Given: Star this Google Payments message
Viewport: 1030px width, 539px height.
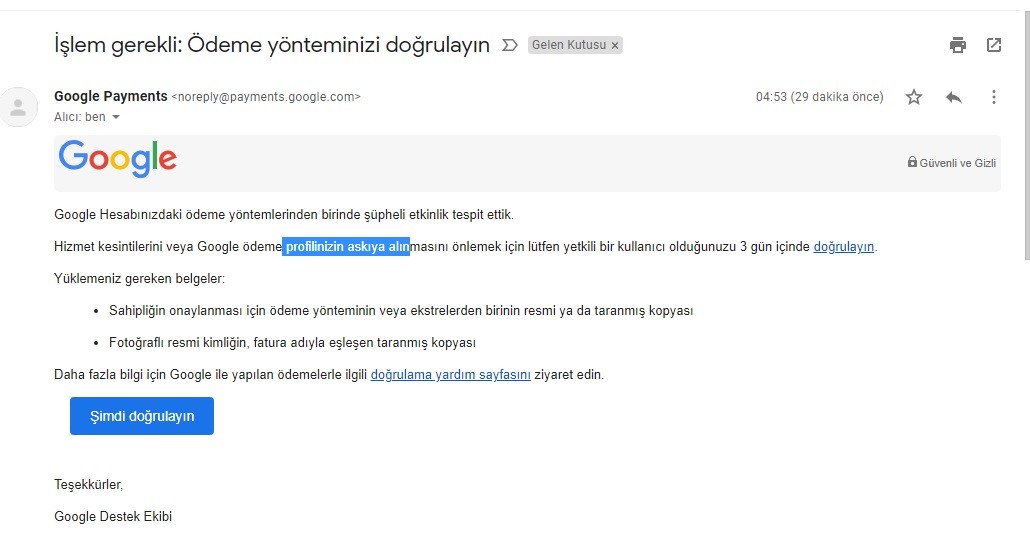Looking at the screenshot, I should click(x=914, y=97).
